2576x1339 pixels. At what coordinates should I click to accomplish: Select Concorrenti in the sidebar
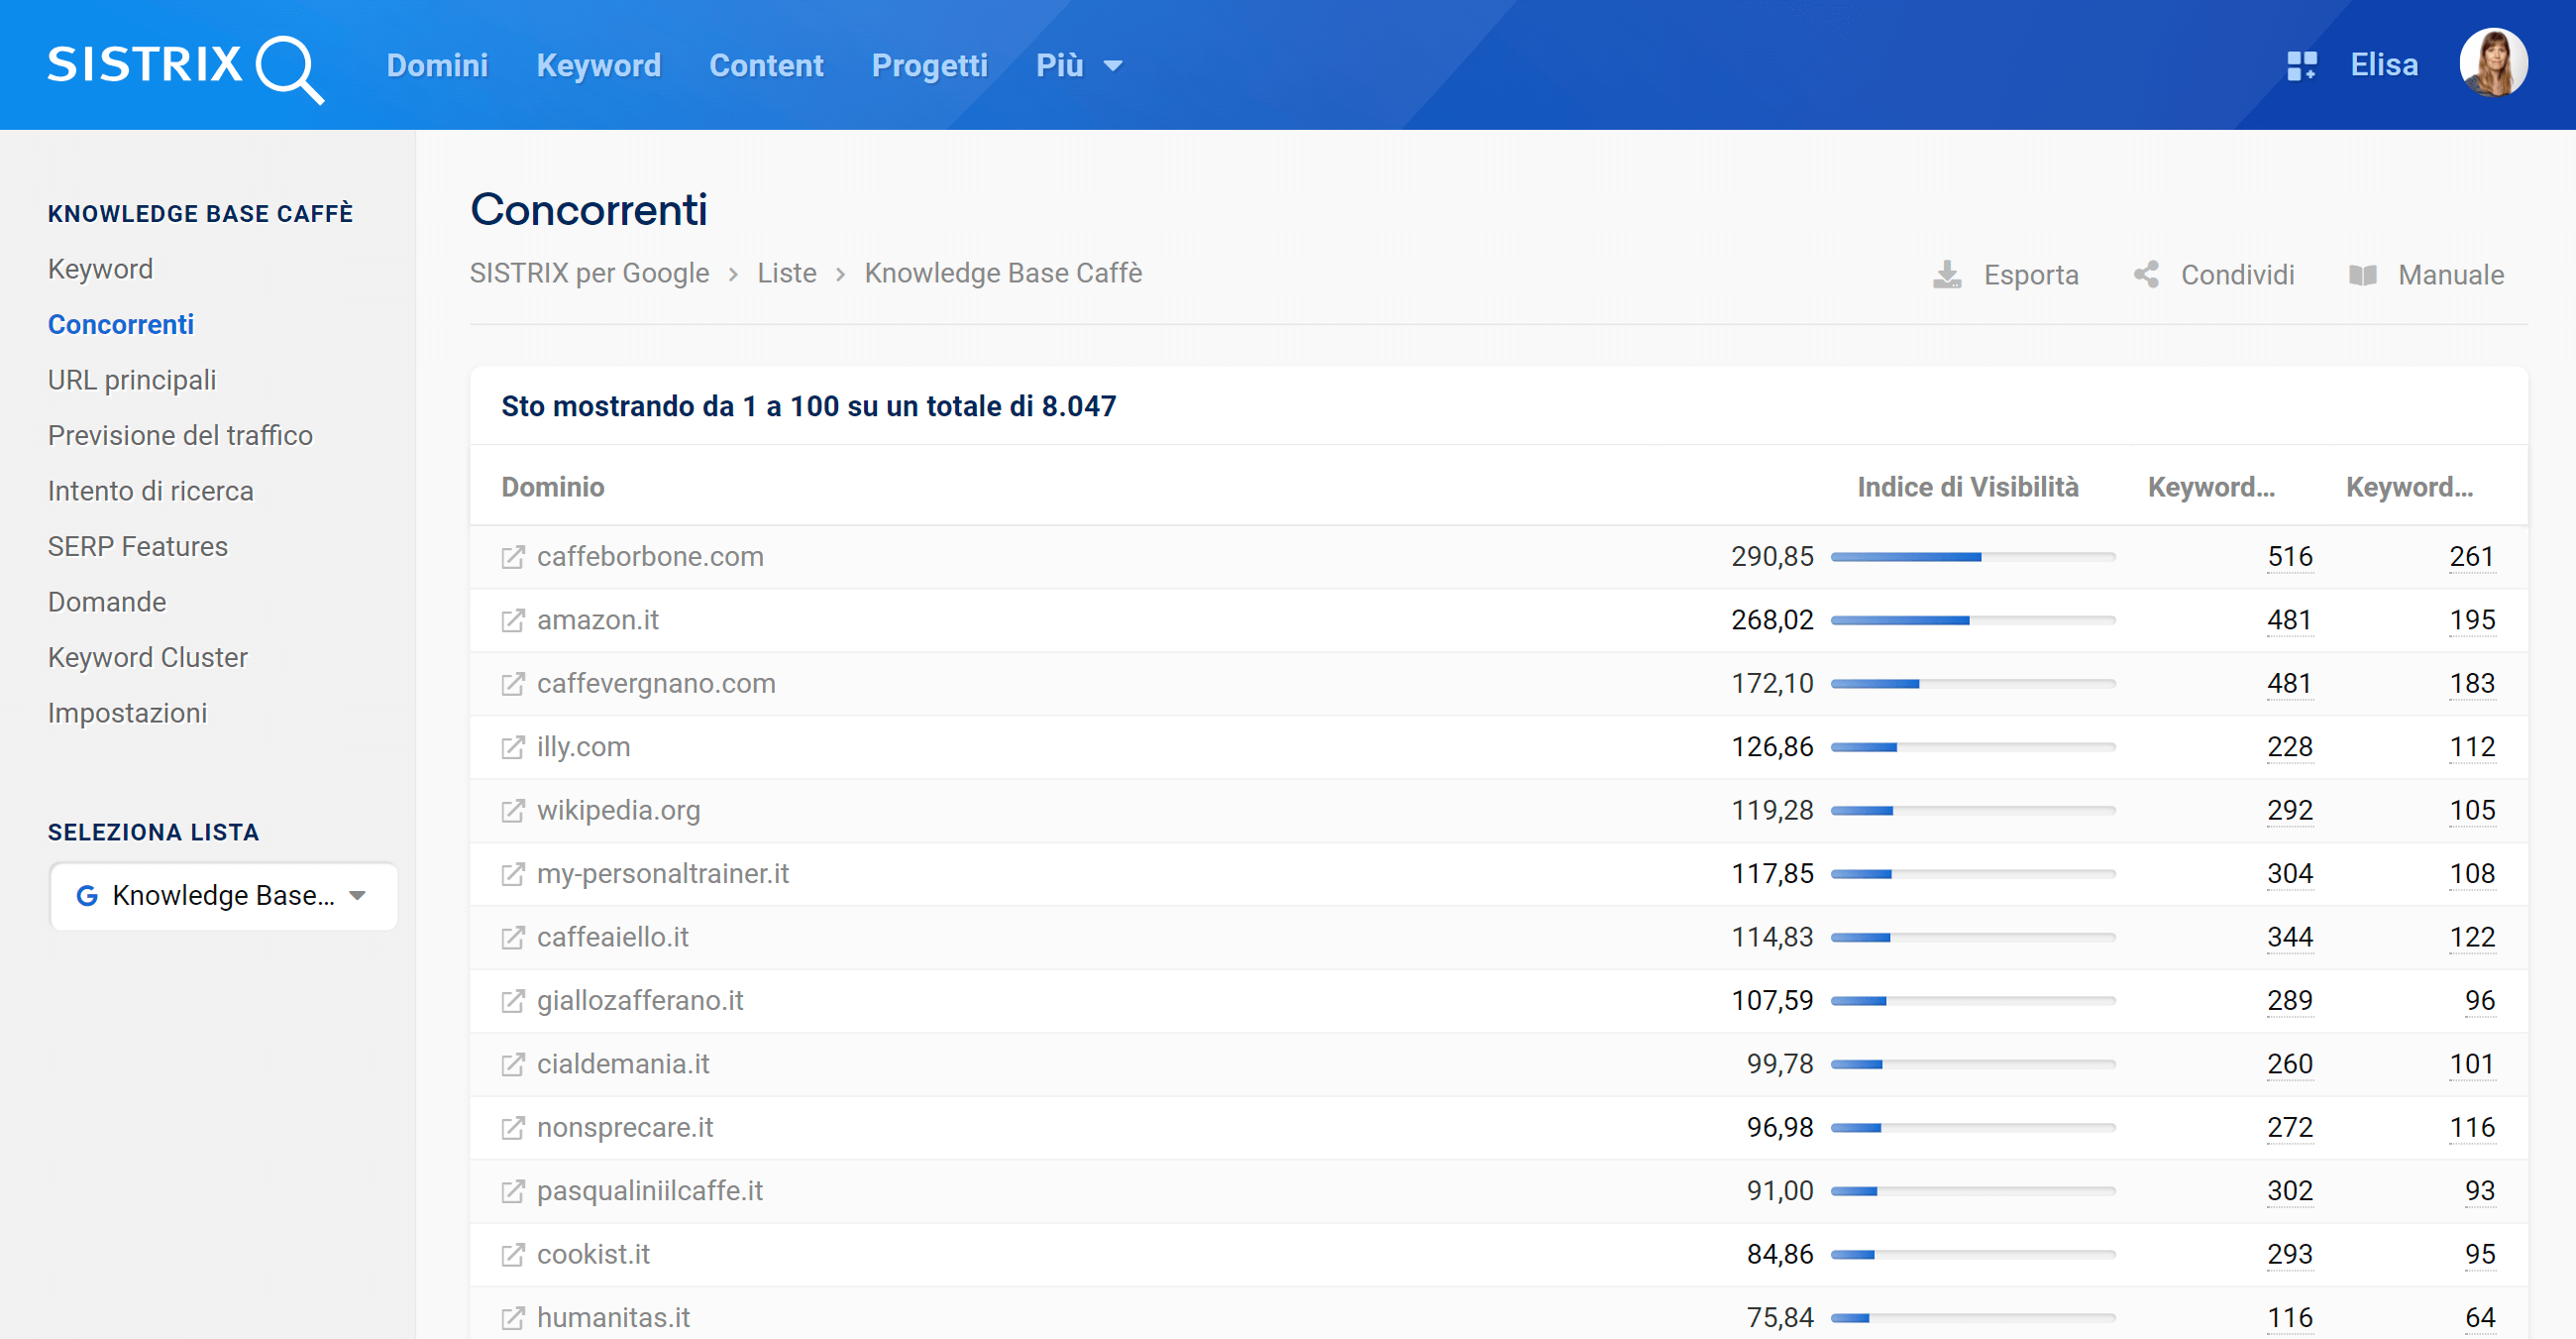(x=121, y=325)
